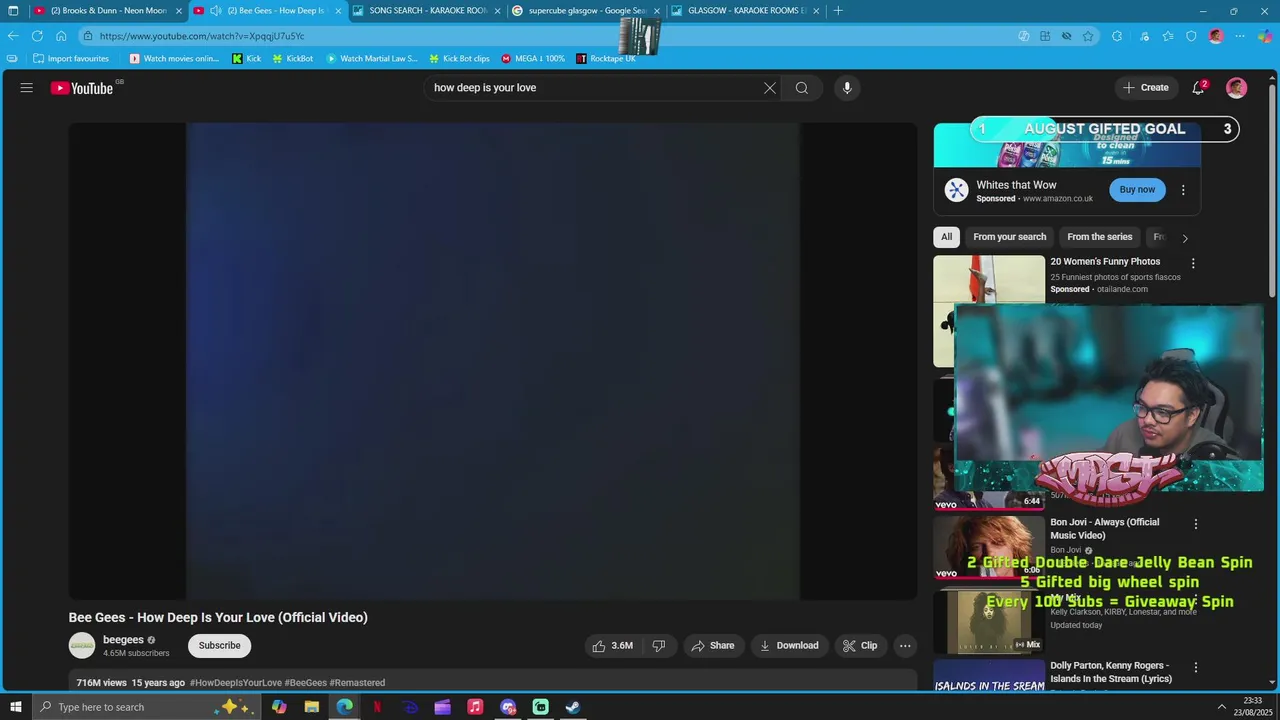Open the Rocktape UK bookmark
Image resolution: width=1280 pixels, height=720 pixels.
606,59
